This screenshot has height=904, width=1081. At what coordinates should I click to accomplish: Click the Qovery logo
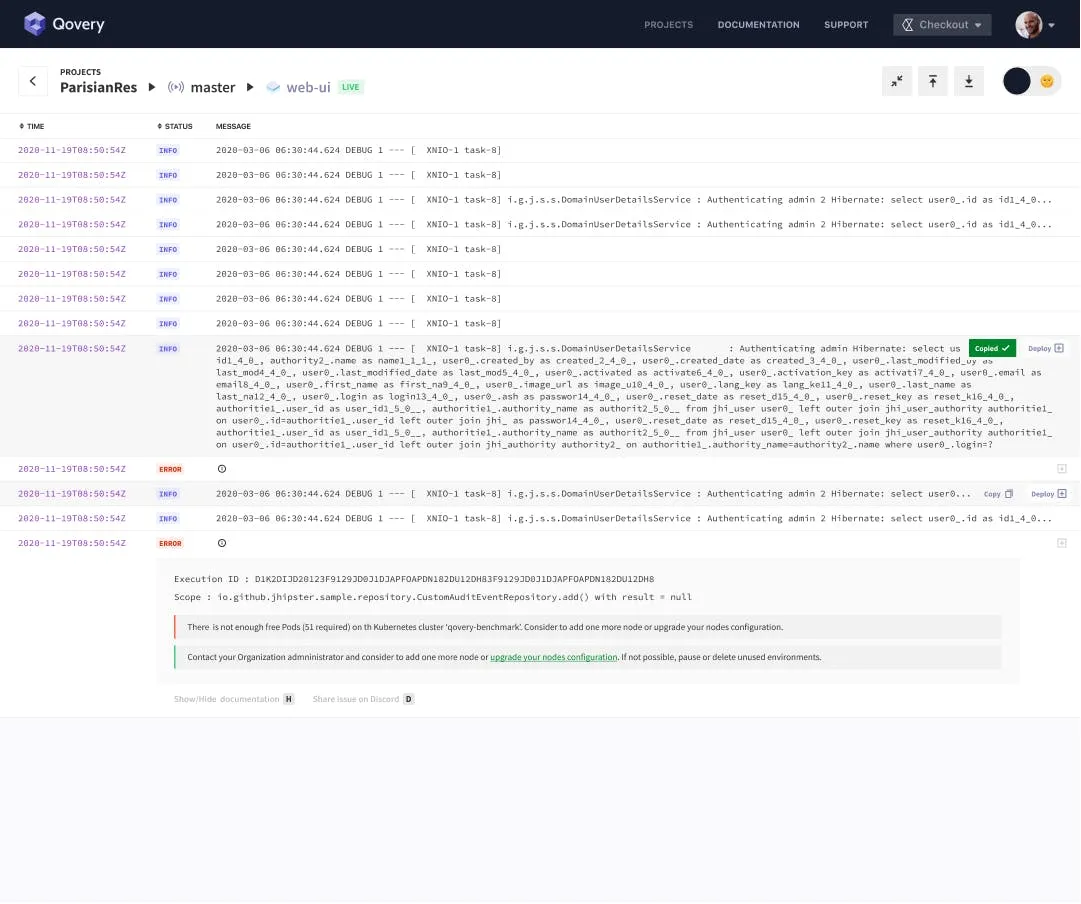[x=63, y=24]
